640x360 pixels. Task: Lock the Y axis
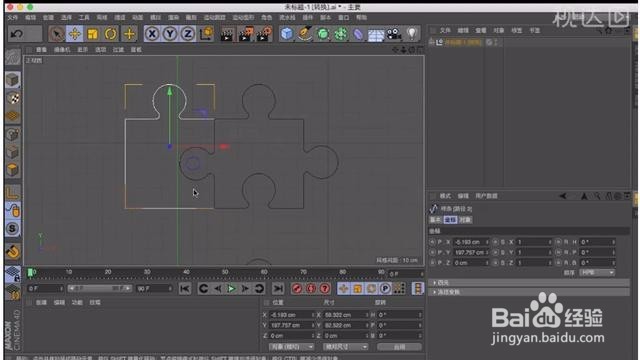pyautogui.click(x=170, y=34)
